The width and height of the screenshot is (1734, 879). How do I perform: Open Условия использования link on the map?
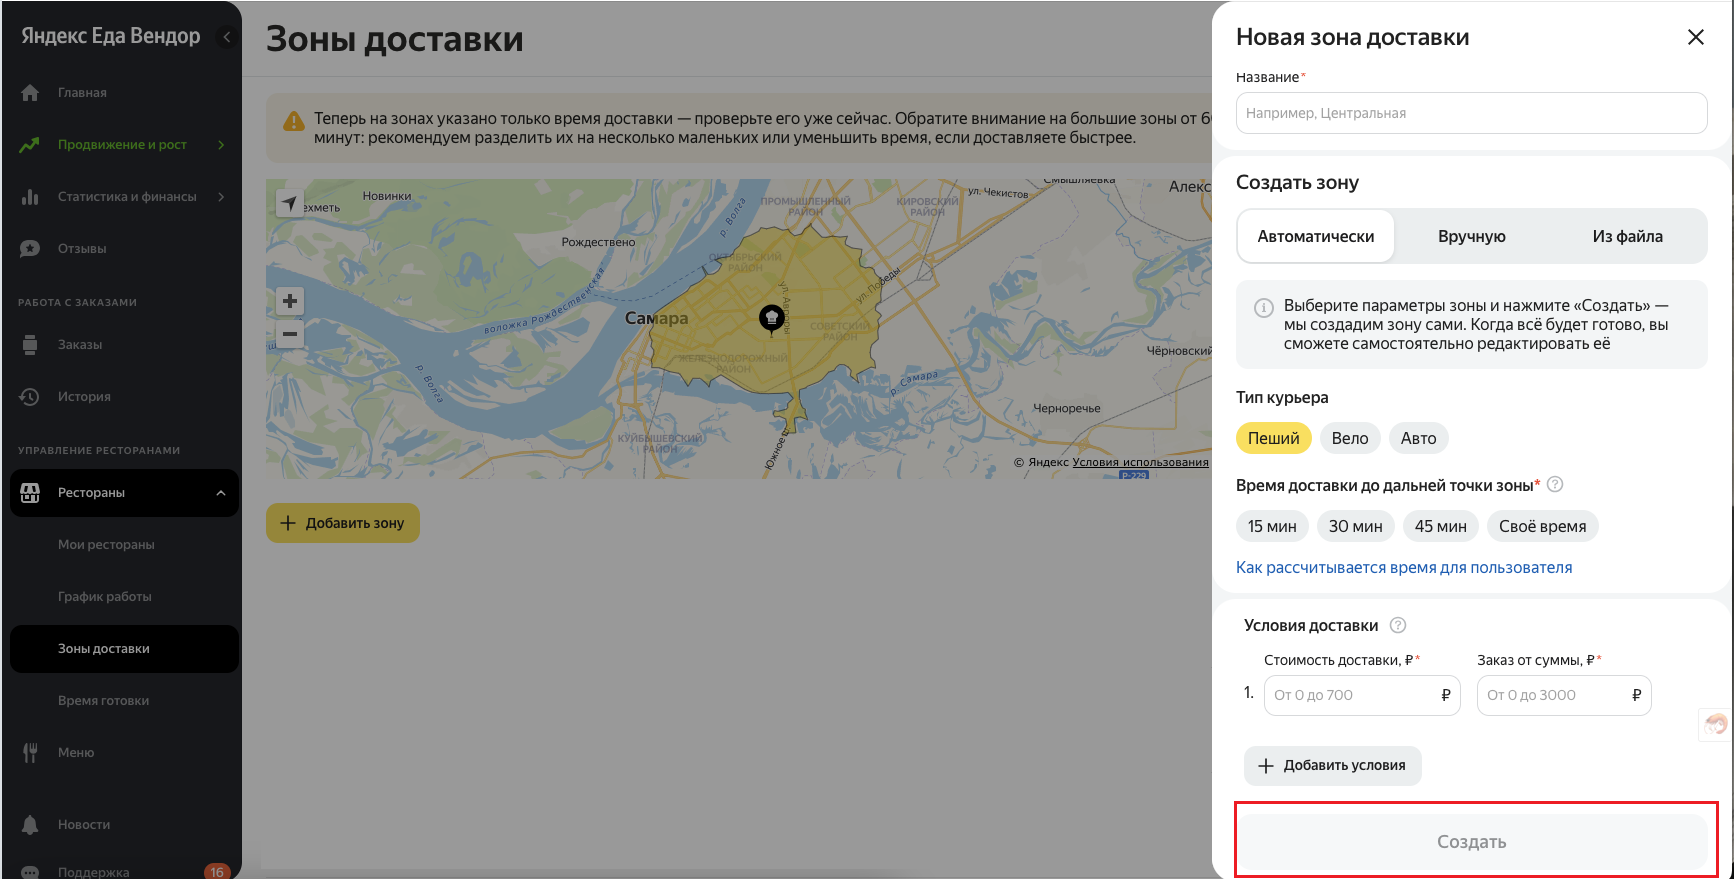pos(1140,462)
